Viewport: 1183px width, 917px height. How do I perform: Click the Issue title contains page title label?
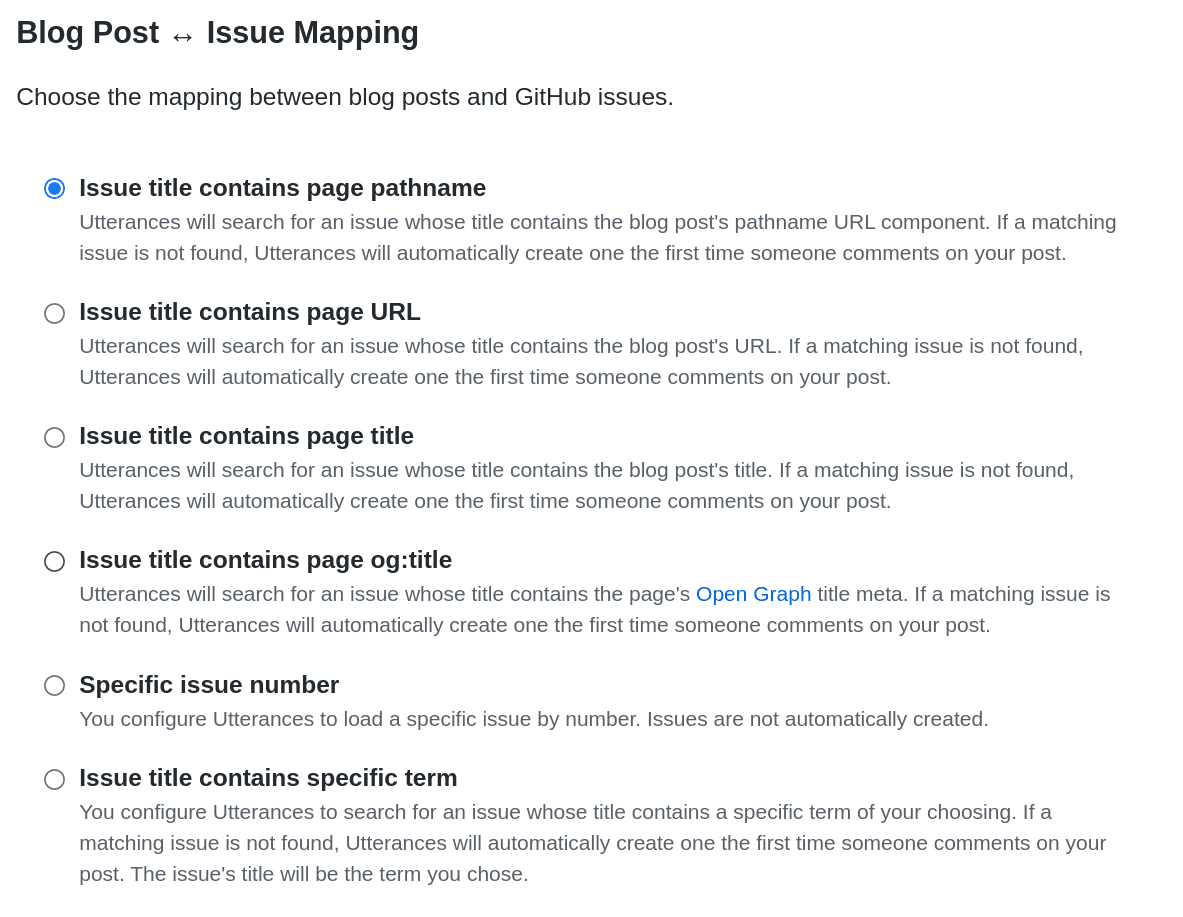(x=246, y=436)
